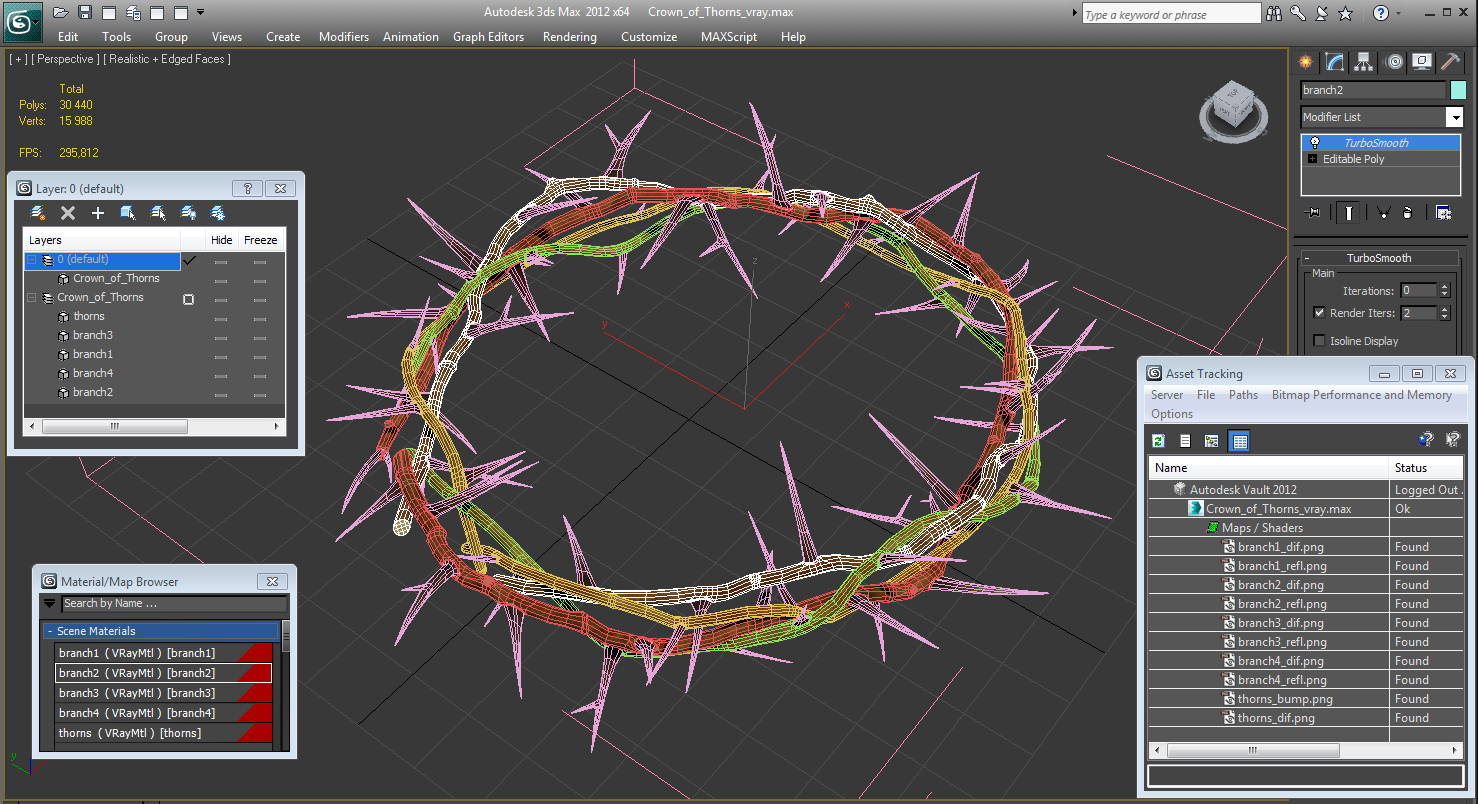Click Layer dialog help button
Viewport: 1478px width, 804px height.
247,188
